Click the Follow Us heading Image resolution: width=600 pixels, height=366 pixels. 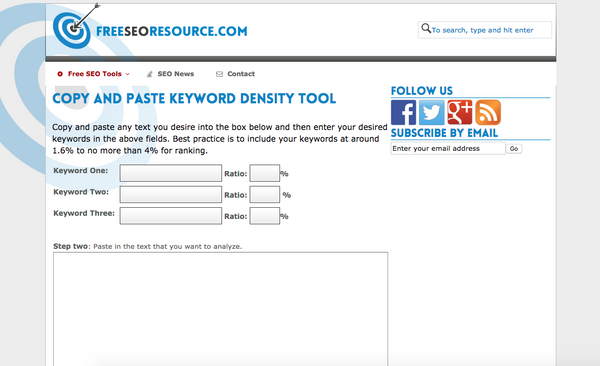[x=422, y=91]
